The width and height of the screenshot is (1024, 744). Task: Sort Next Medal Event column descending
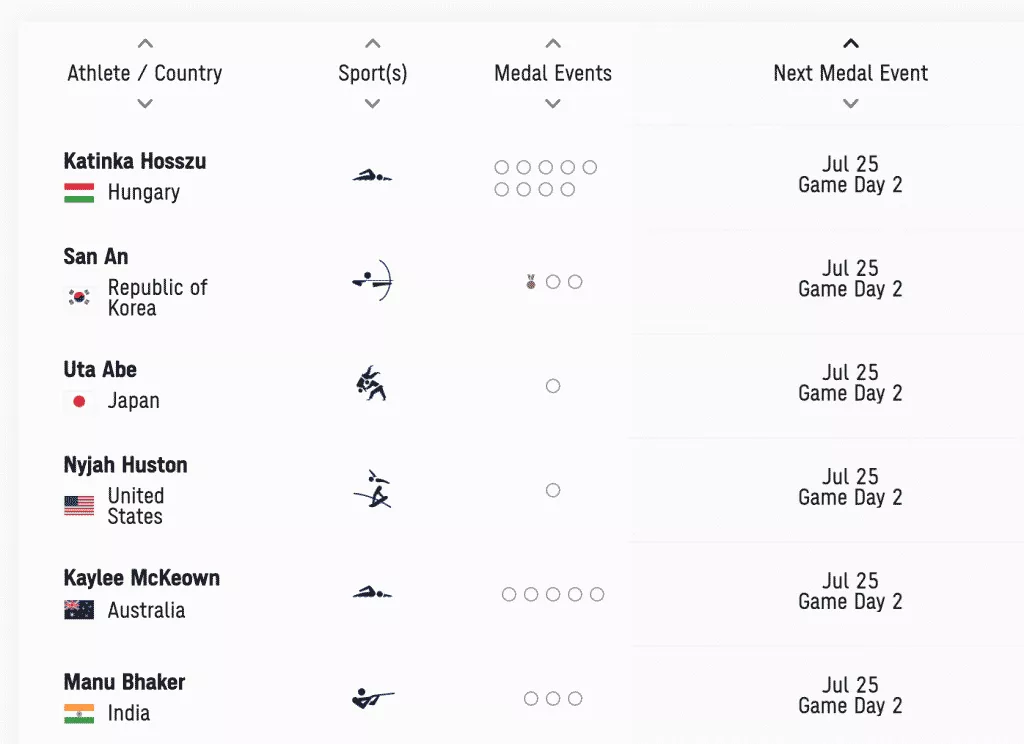(851, 103)
